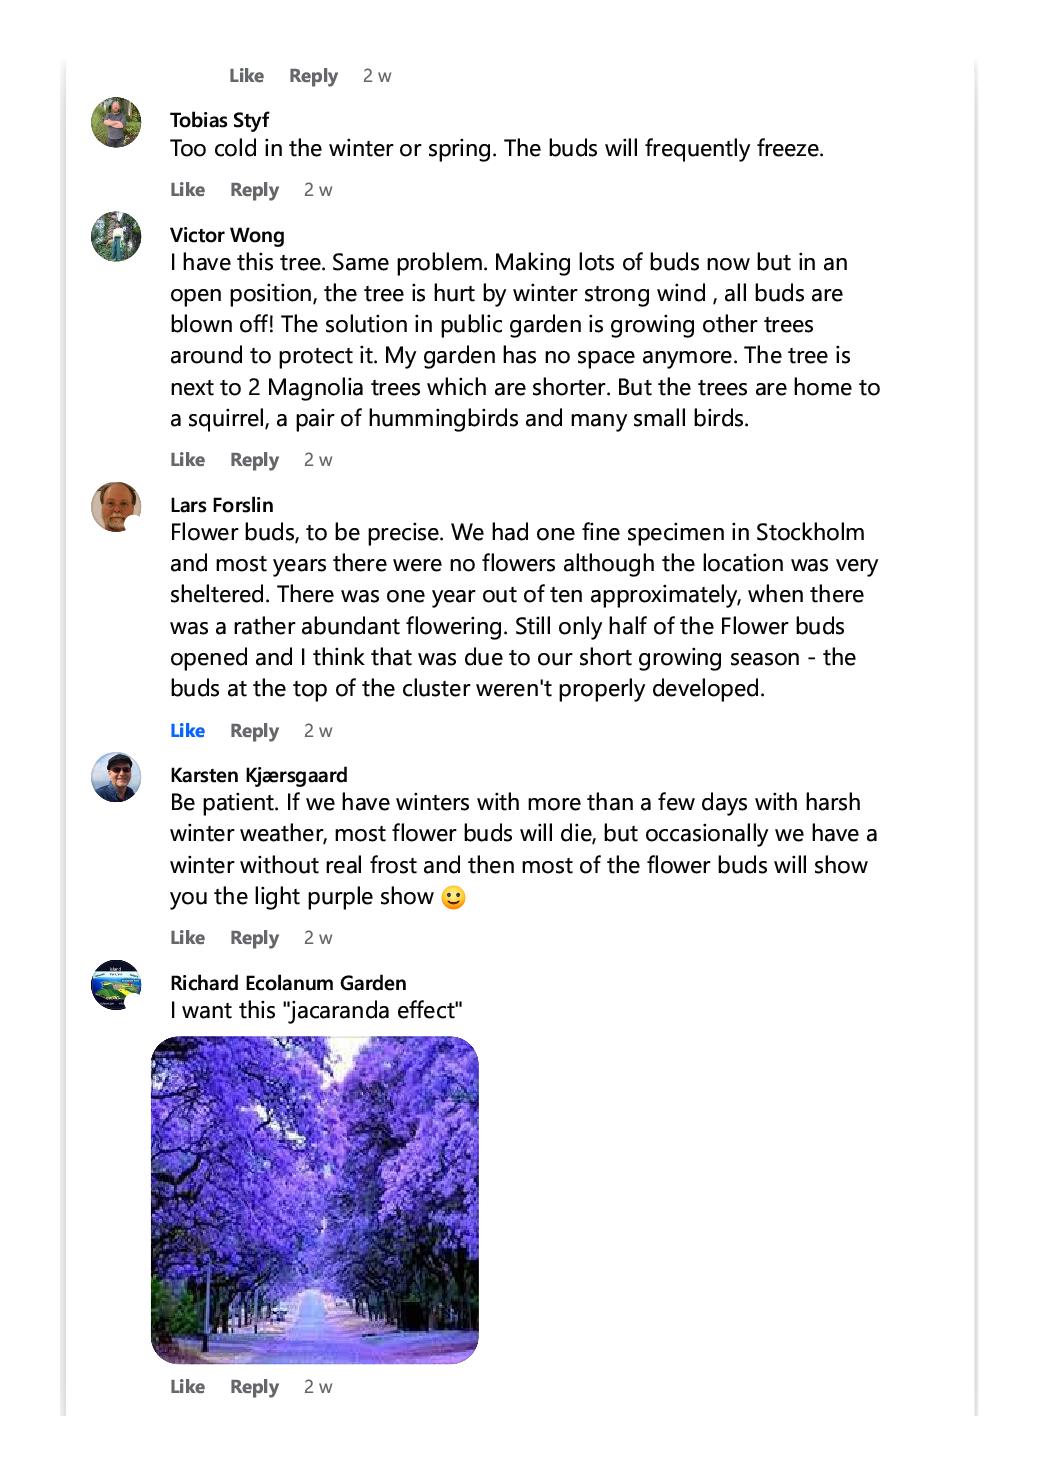Reply to Tobias Styf's comment
The height and width of the screenshot is (1477, 1040).
pos(254,190)
